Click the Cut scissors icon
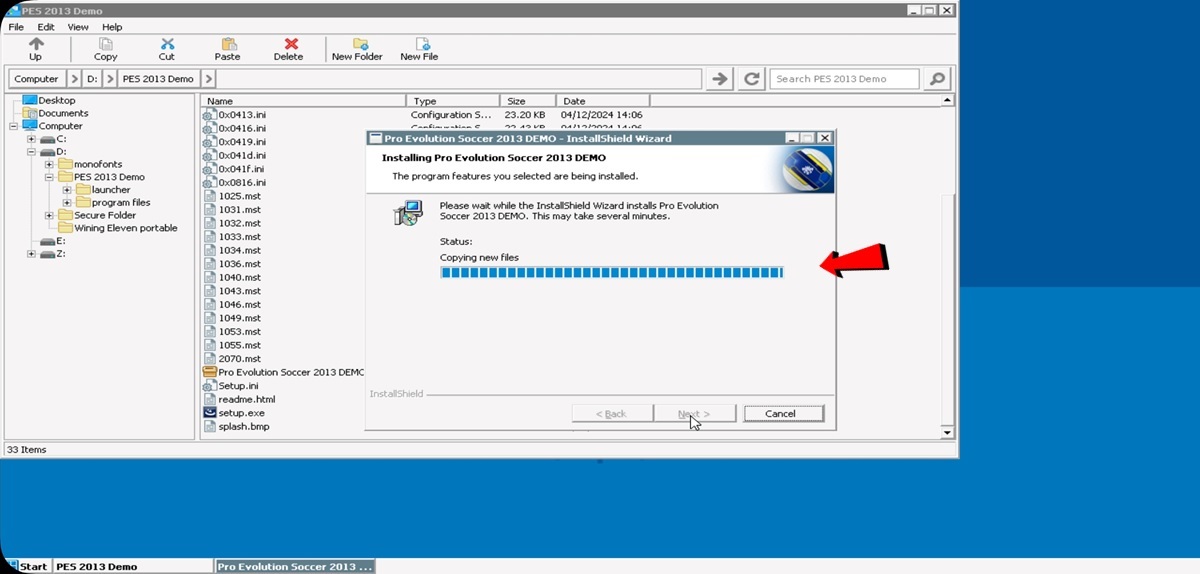This screenshot has height=574, width=1200. (167, 44)
